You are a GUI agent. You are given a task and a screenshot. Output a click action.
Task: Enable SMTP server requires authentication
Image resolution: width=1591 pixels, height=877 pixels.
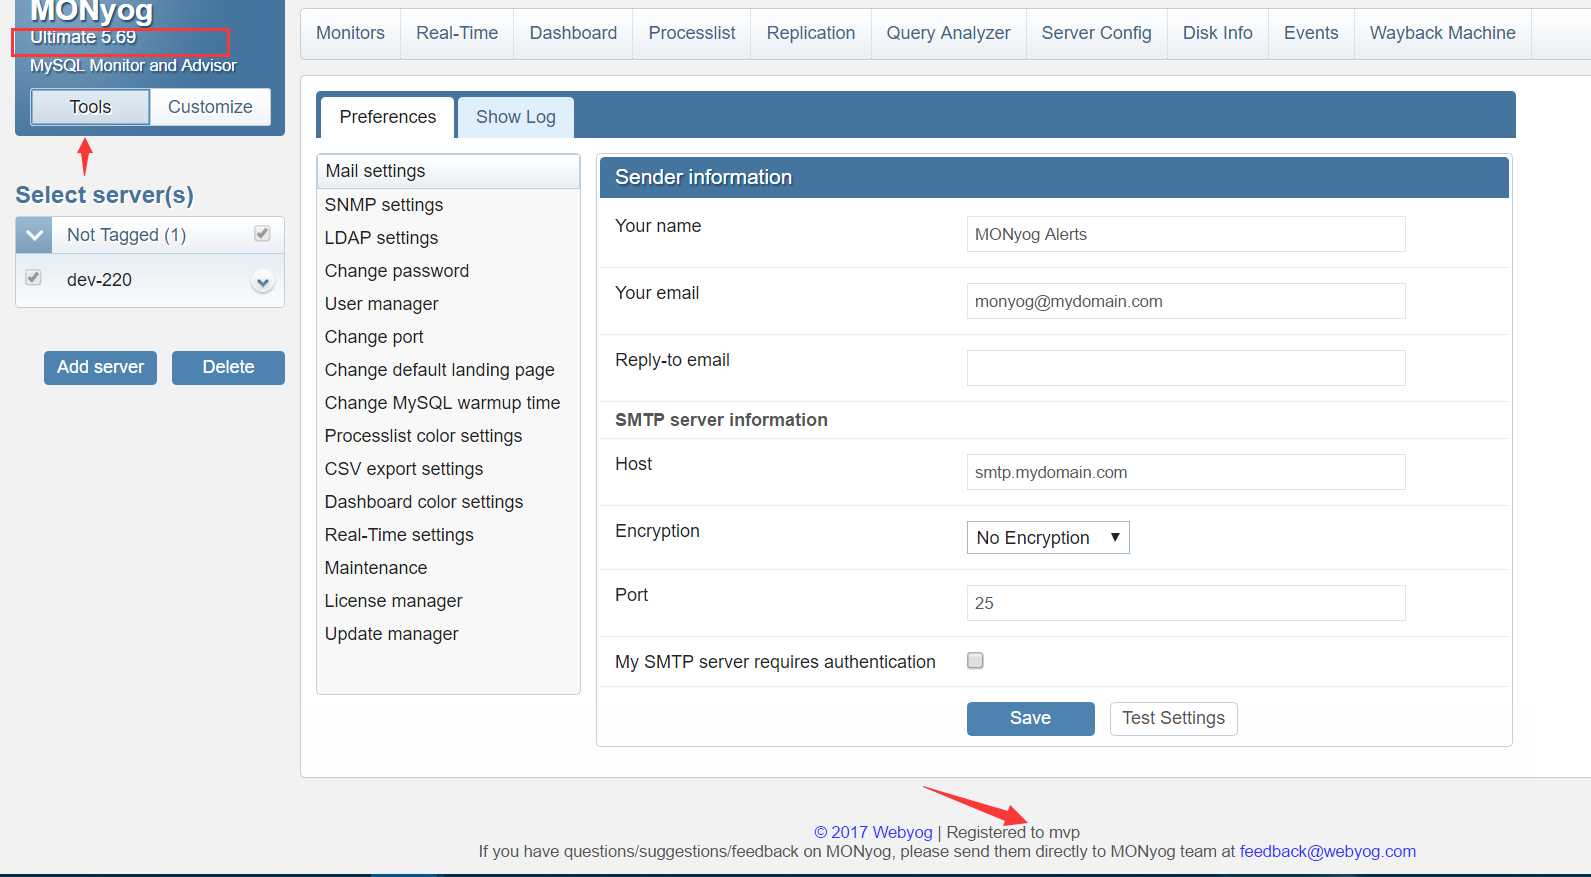pyautogui.click(x=975, y=660)
